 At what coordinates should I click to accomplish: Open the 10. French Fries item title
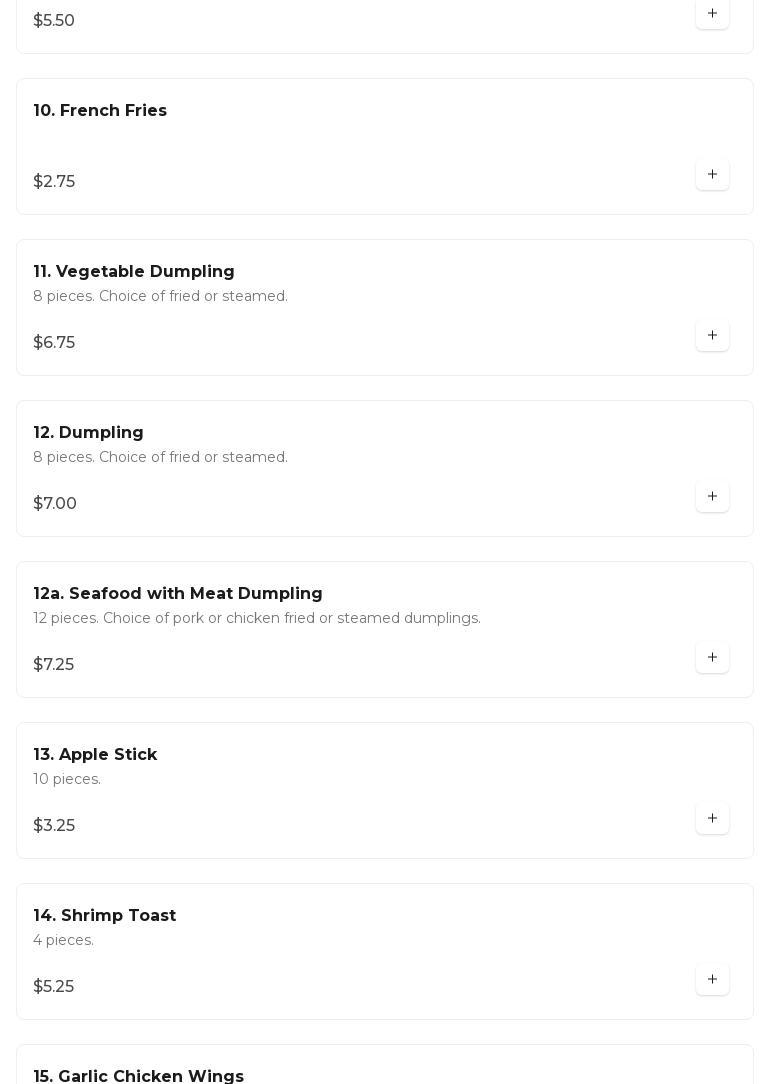click(x=100, y=111)
